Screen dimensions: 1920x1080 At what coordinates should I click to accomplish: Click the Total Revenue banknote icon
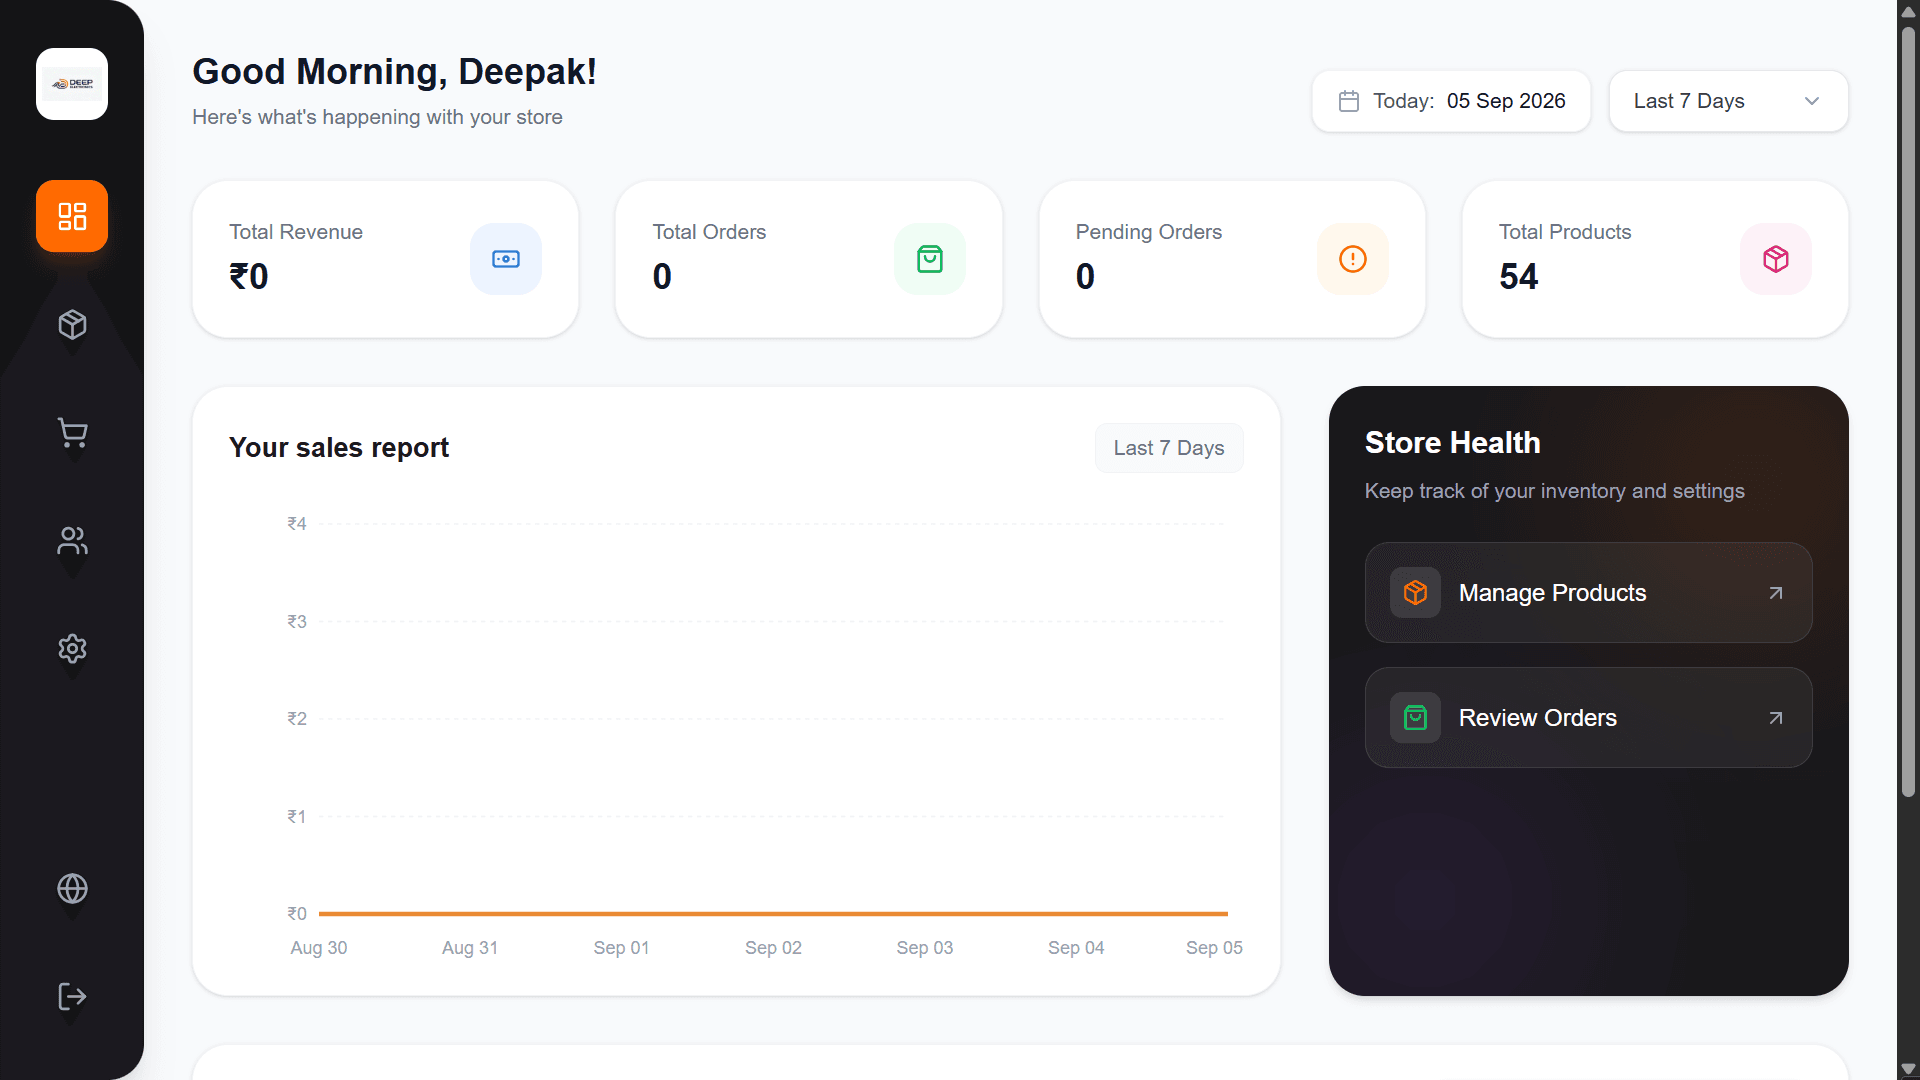pyautogui.click(x=506, y=259)
